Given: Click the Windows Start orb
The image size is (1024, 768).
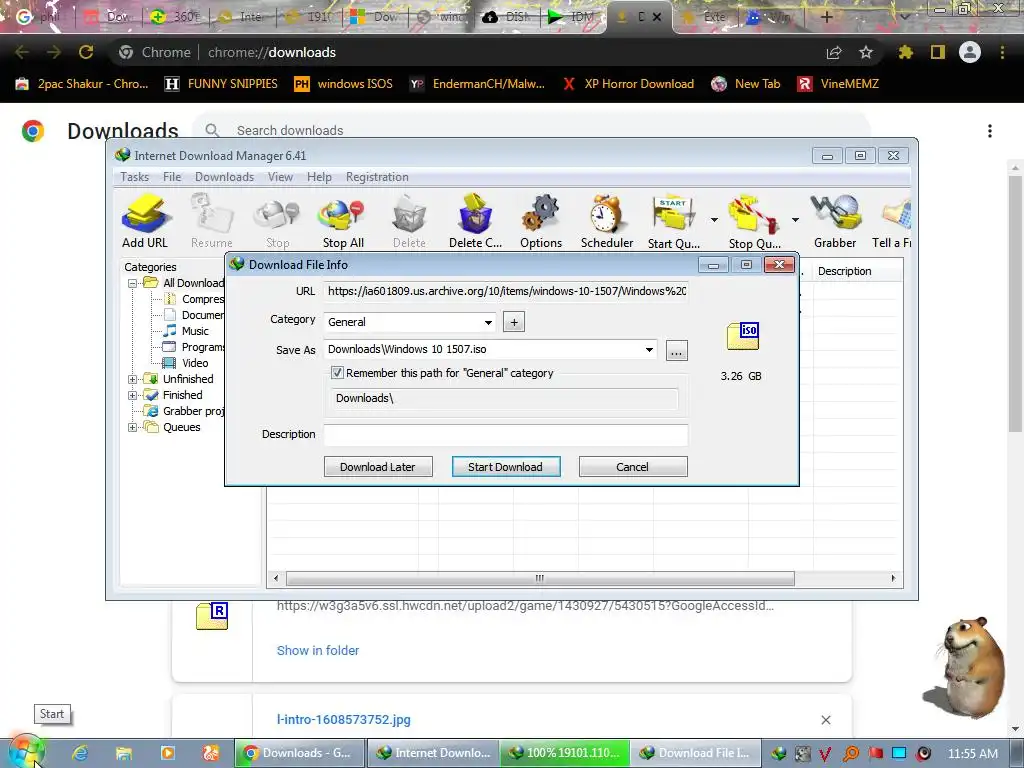Looking at the screenshot, I should pyautogui.click(x=26, y=754).
